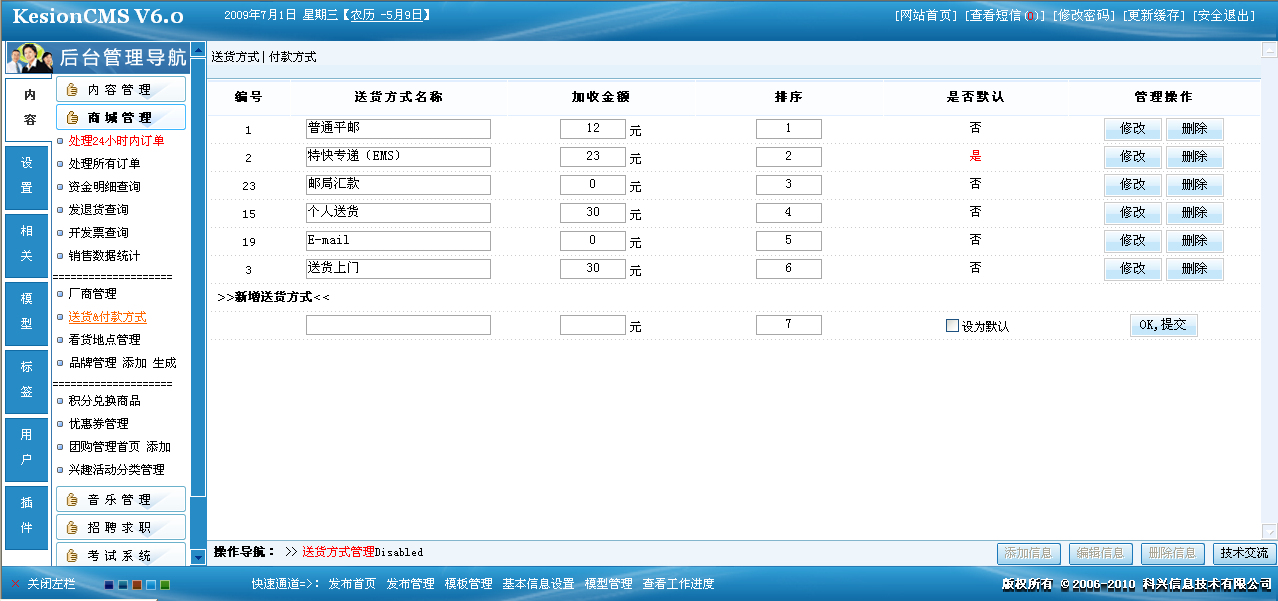Delete the 送货上门 delivery method
Viewport: 1278px width, 601px height.
[1194, 269]
